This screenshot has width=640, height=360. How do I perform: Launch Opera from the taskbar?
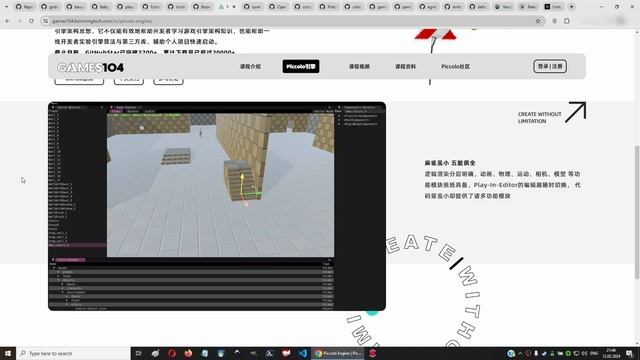(172, 353)
